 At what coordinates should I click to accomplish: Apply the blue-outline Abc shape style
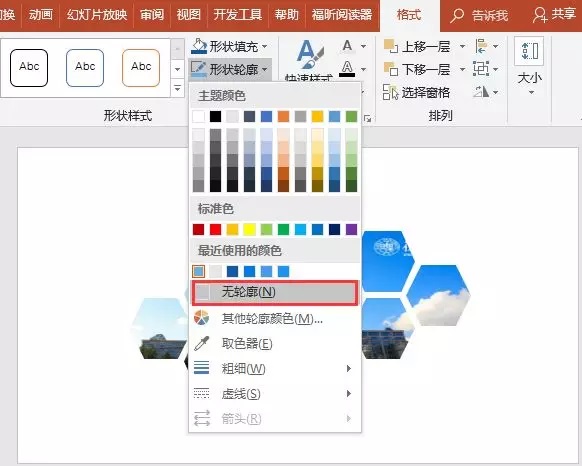click(85, 68)
